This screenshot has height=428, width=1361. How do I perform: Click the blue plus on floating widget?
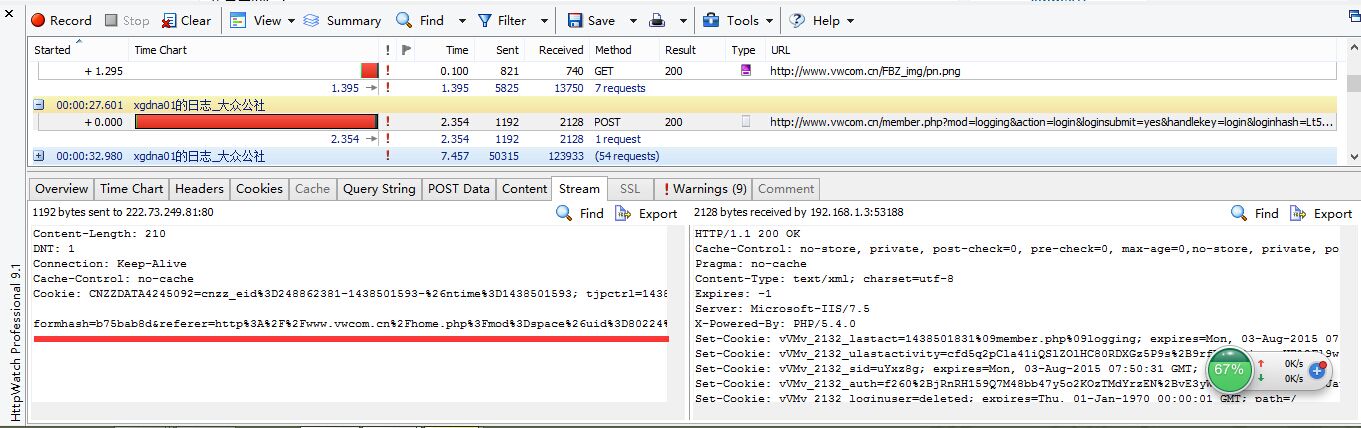[1316, 370]
